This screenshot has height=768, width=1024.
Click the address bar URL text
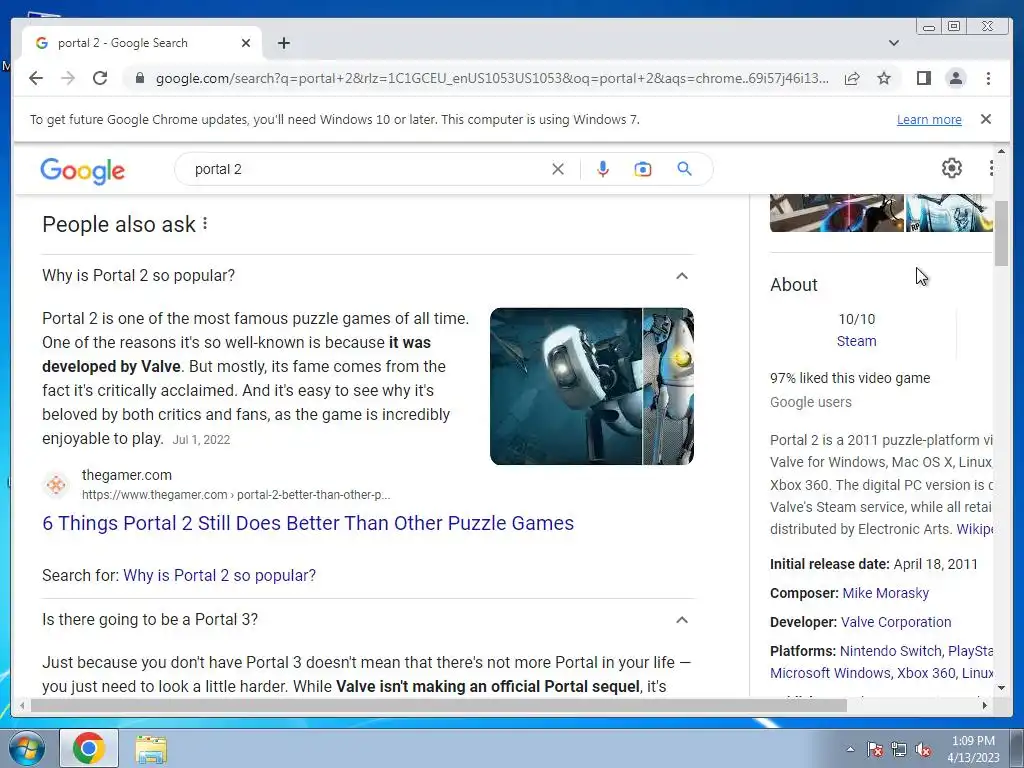pos(492,78)
